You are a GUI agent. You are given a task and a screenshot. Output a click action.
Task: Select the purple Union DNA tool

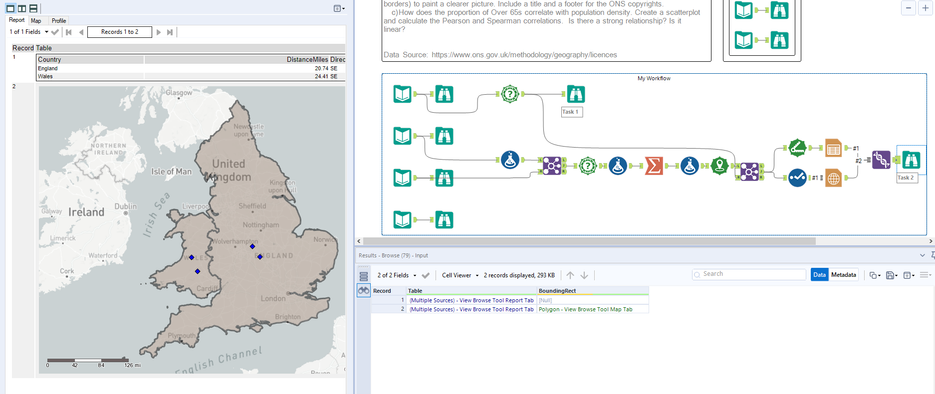point(881,160)
